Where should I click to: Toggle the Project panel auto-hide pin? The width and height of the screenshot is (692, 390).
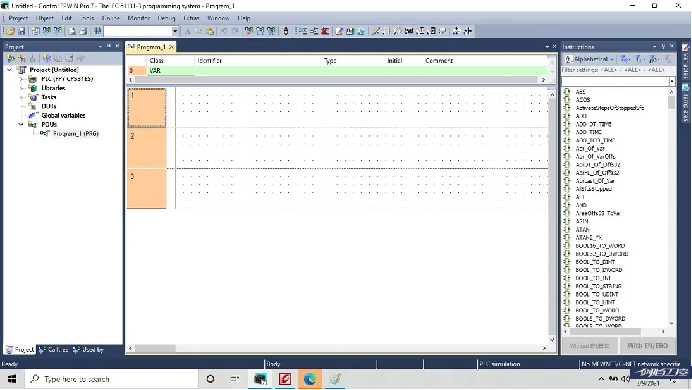click(x=109, y=46)
